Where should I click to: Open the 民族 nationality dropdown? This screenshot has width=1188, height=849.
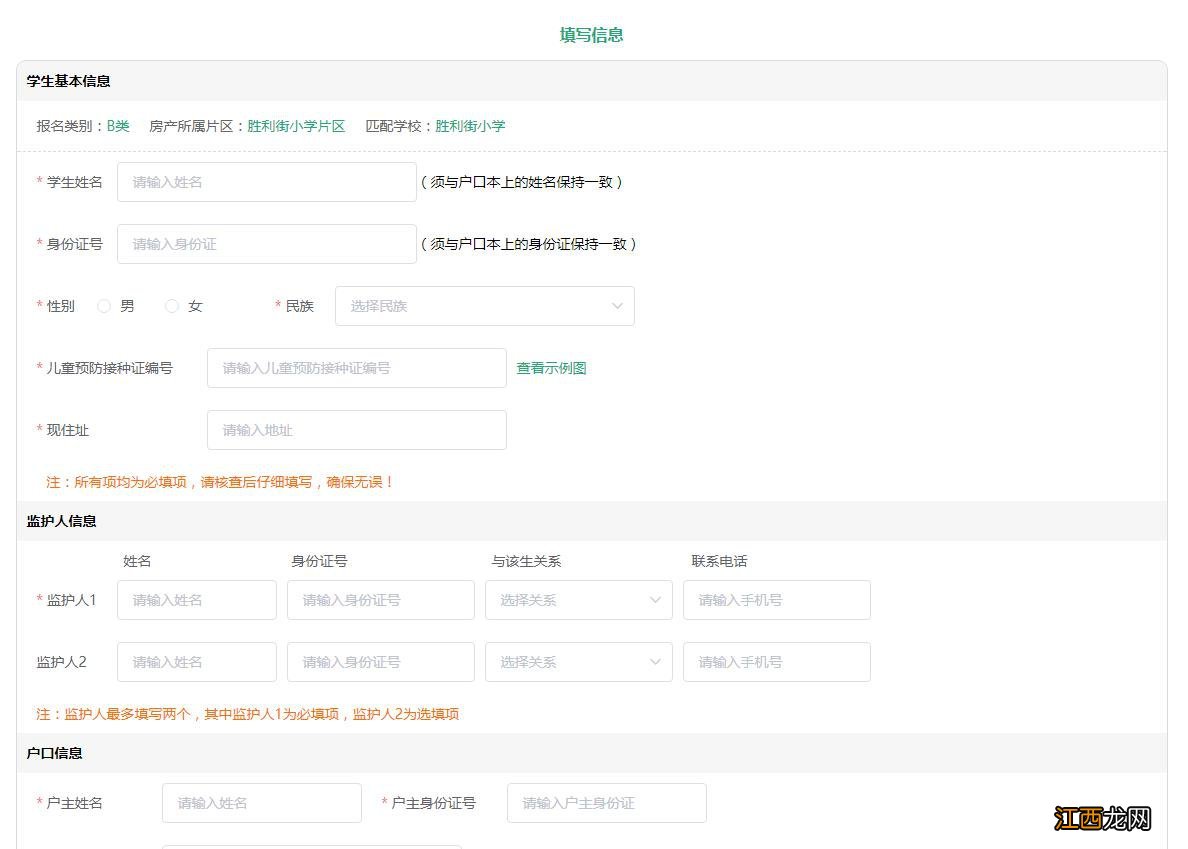(x=484, y=306)
